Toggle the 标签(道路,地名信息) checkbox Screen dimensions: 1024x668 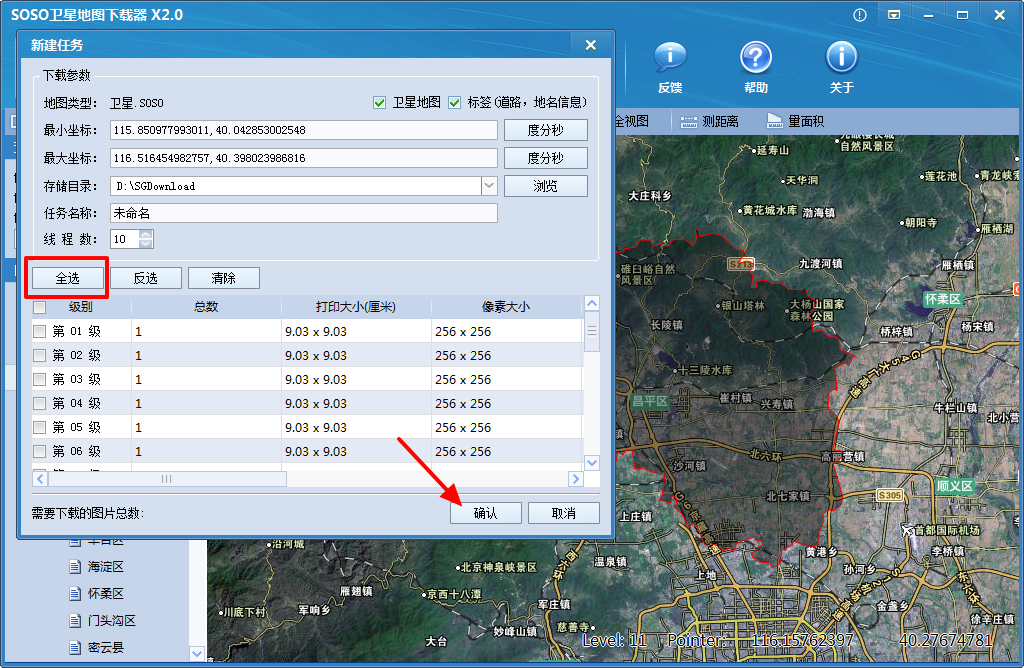pyautogui.click(x=454, y=102)
